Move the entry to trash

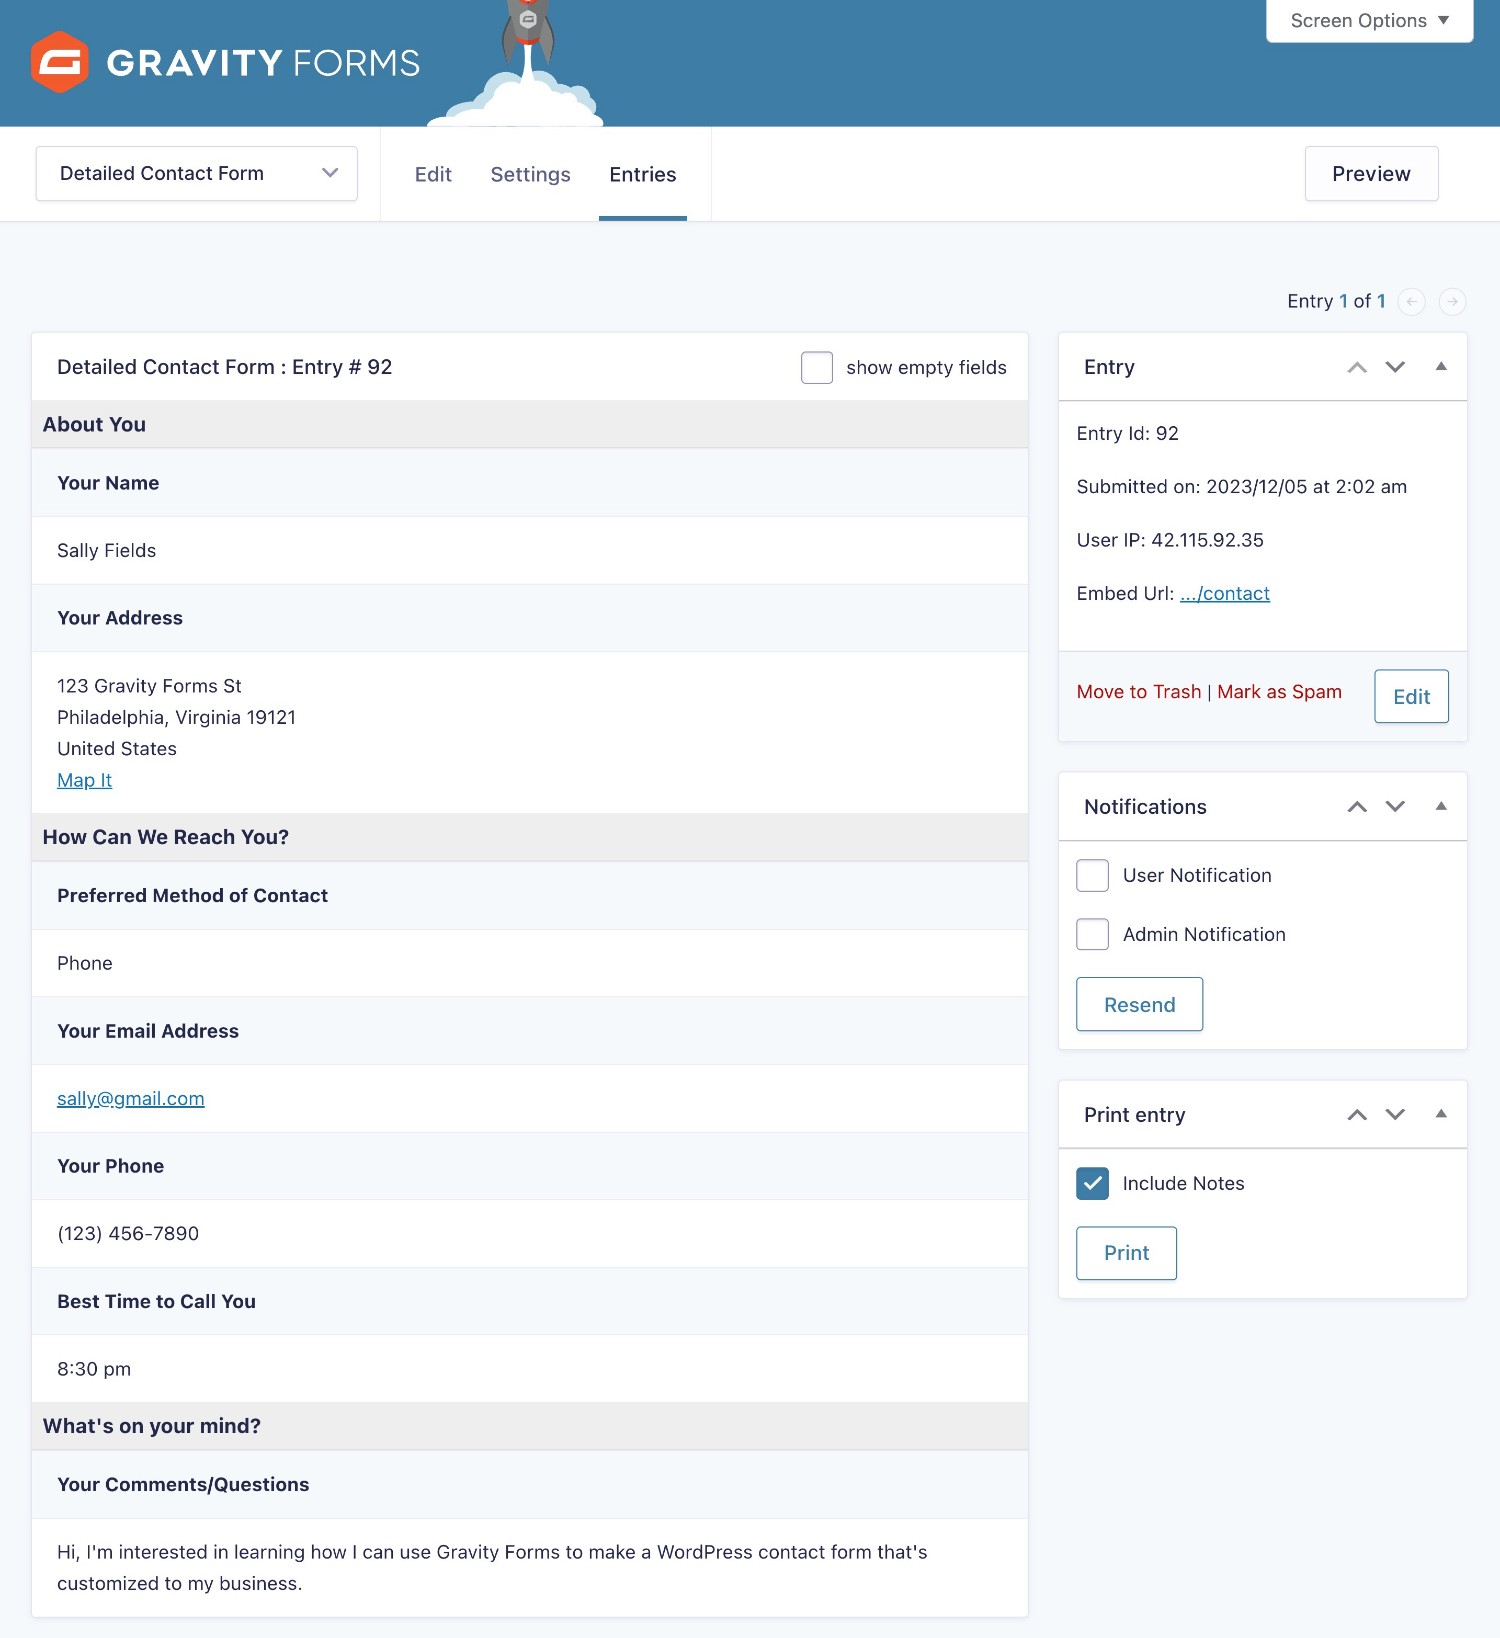tap(1138, 692)
